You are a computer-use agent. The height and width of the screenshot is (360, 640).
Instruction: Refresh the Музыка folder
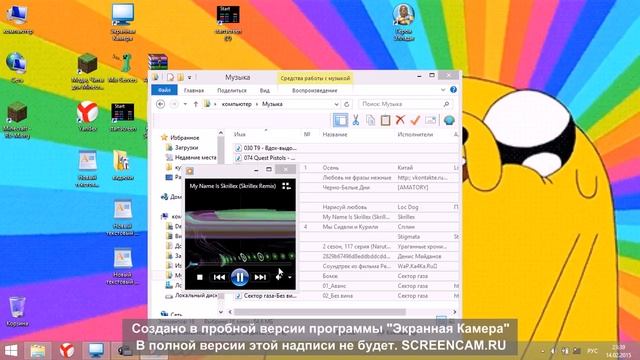(x=347, y=104)
